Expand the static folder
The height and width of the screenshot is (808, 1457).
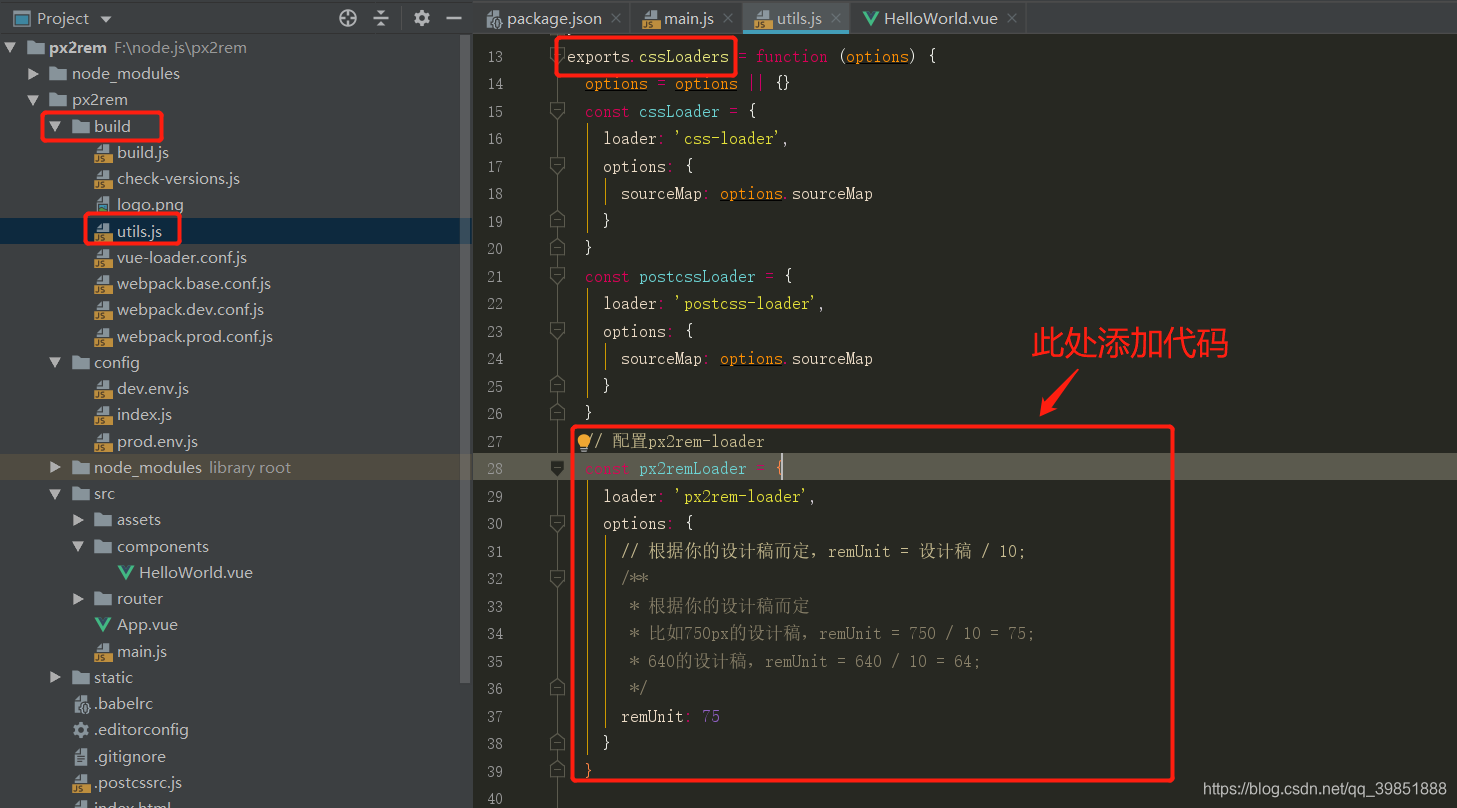[55, 677]
